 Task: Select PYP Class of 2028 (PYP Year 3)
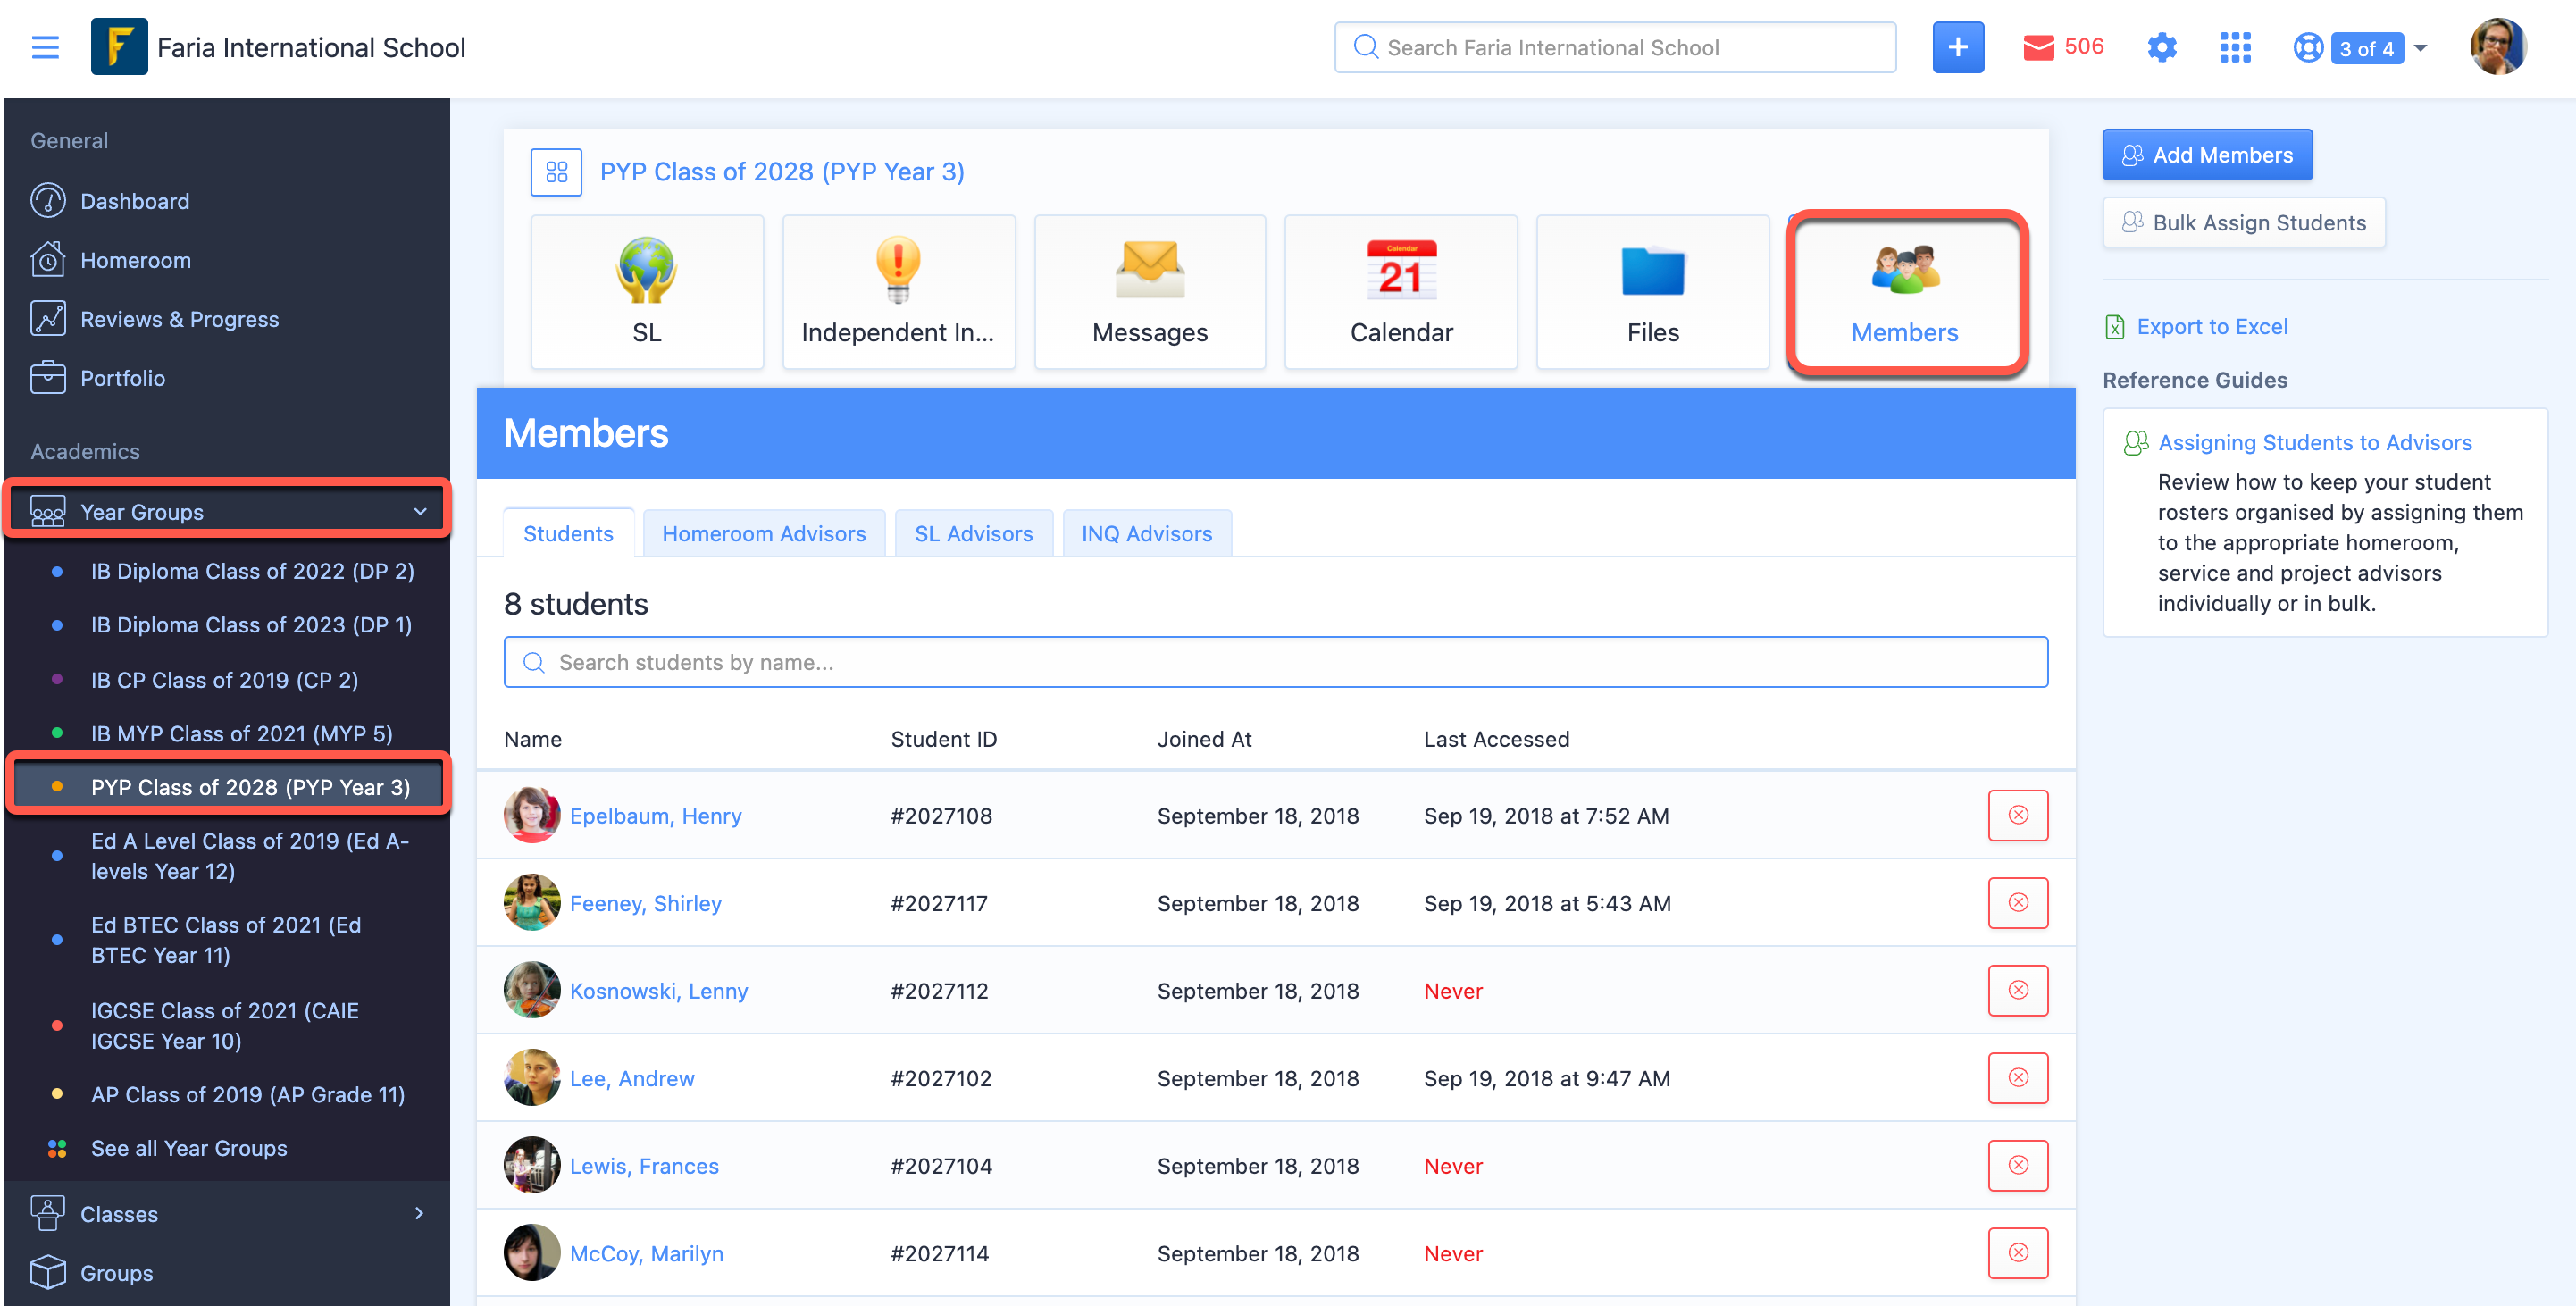point(250,787)
